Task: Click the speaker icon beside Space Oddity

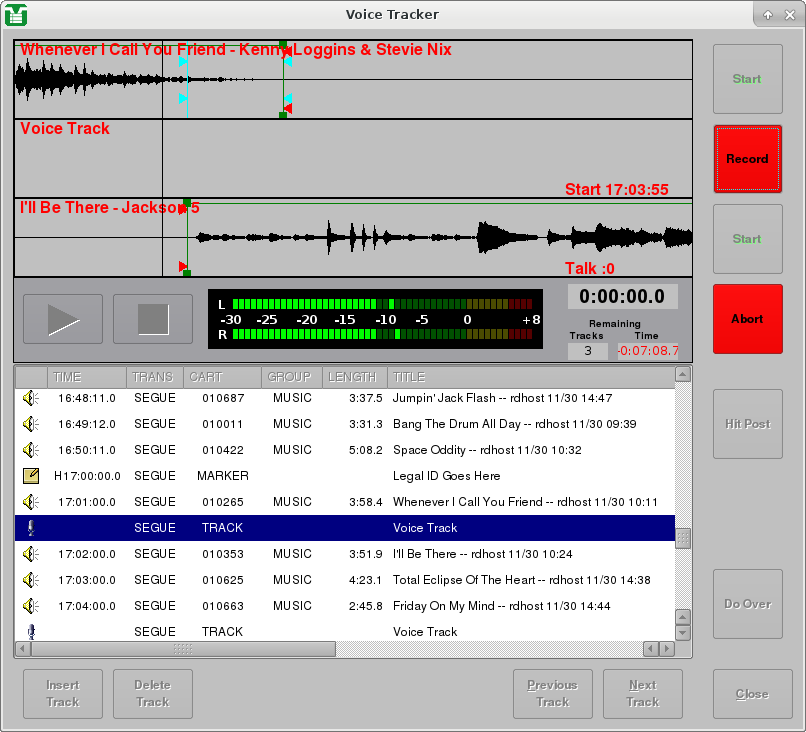Action: click(29, 449)
